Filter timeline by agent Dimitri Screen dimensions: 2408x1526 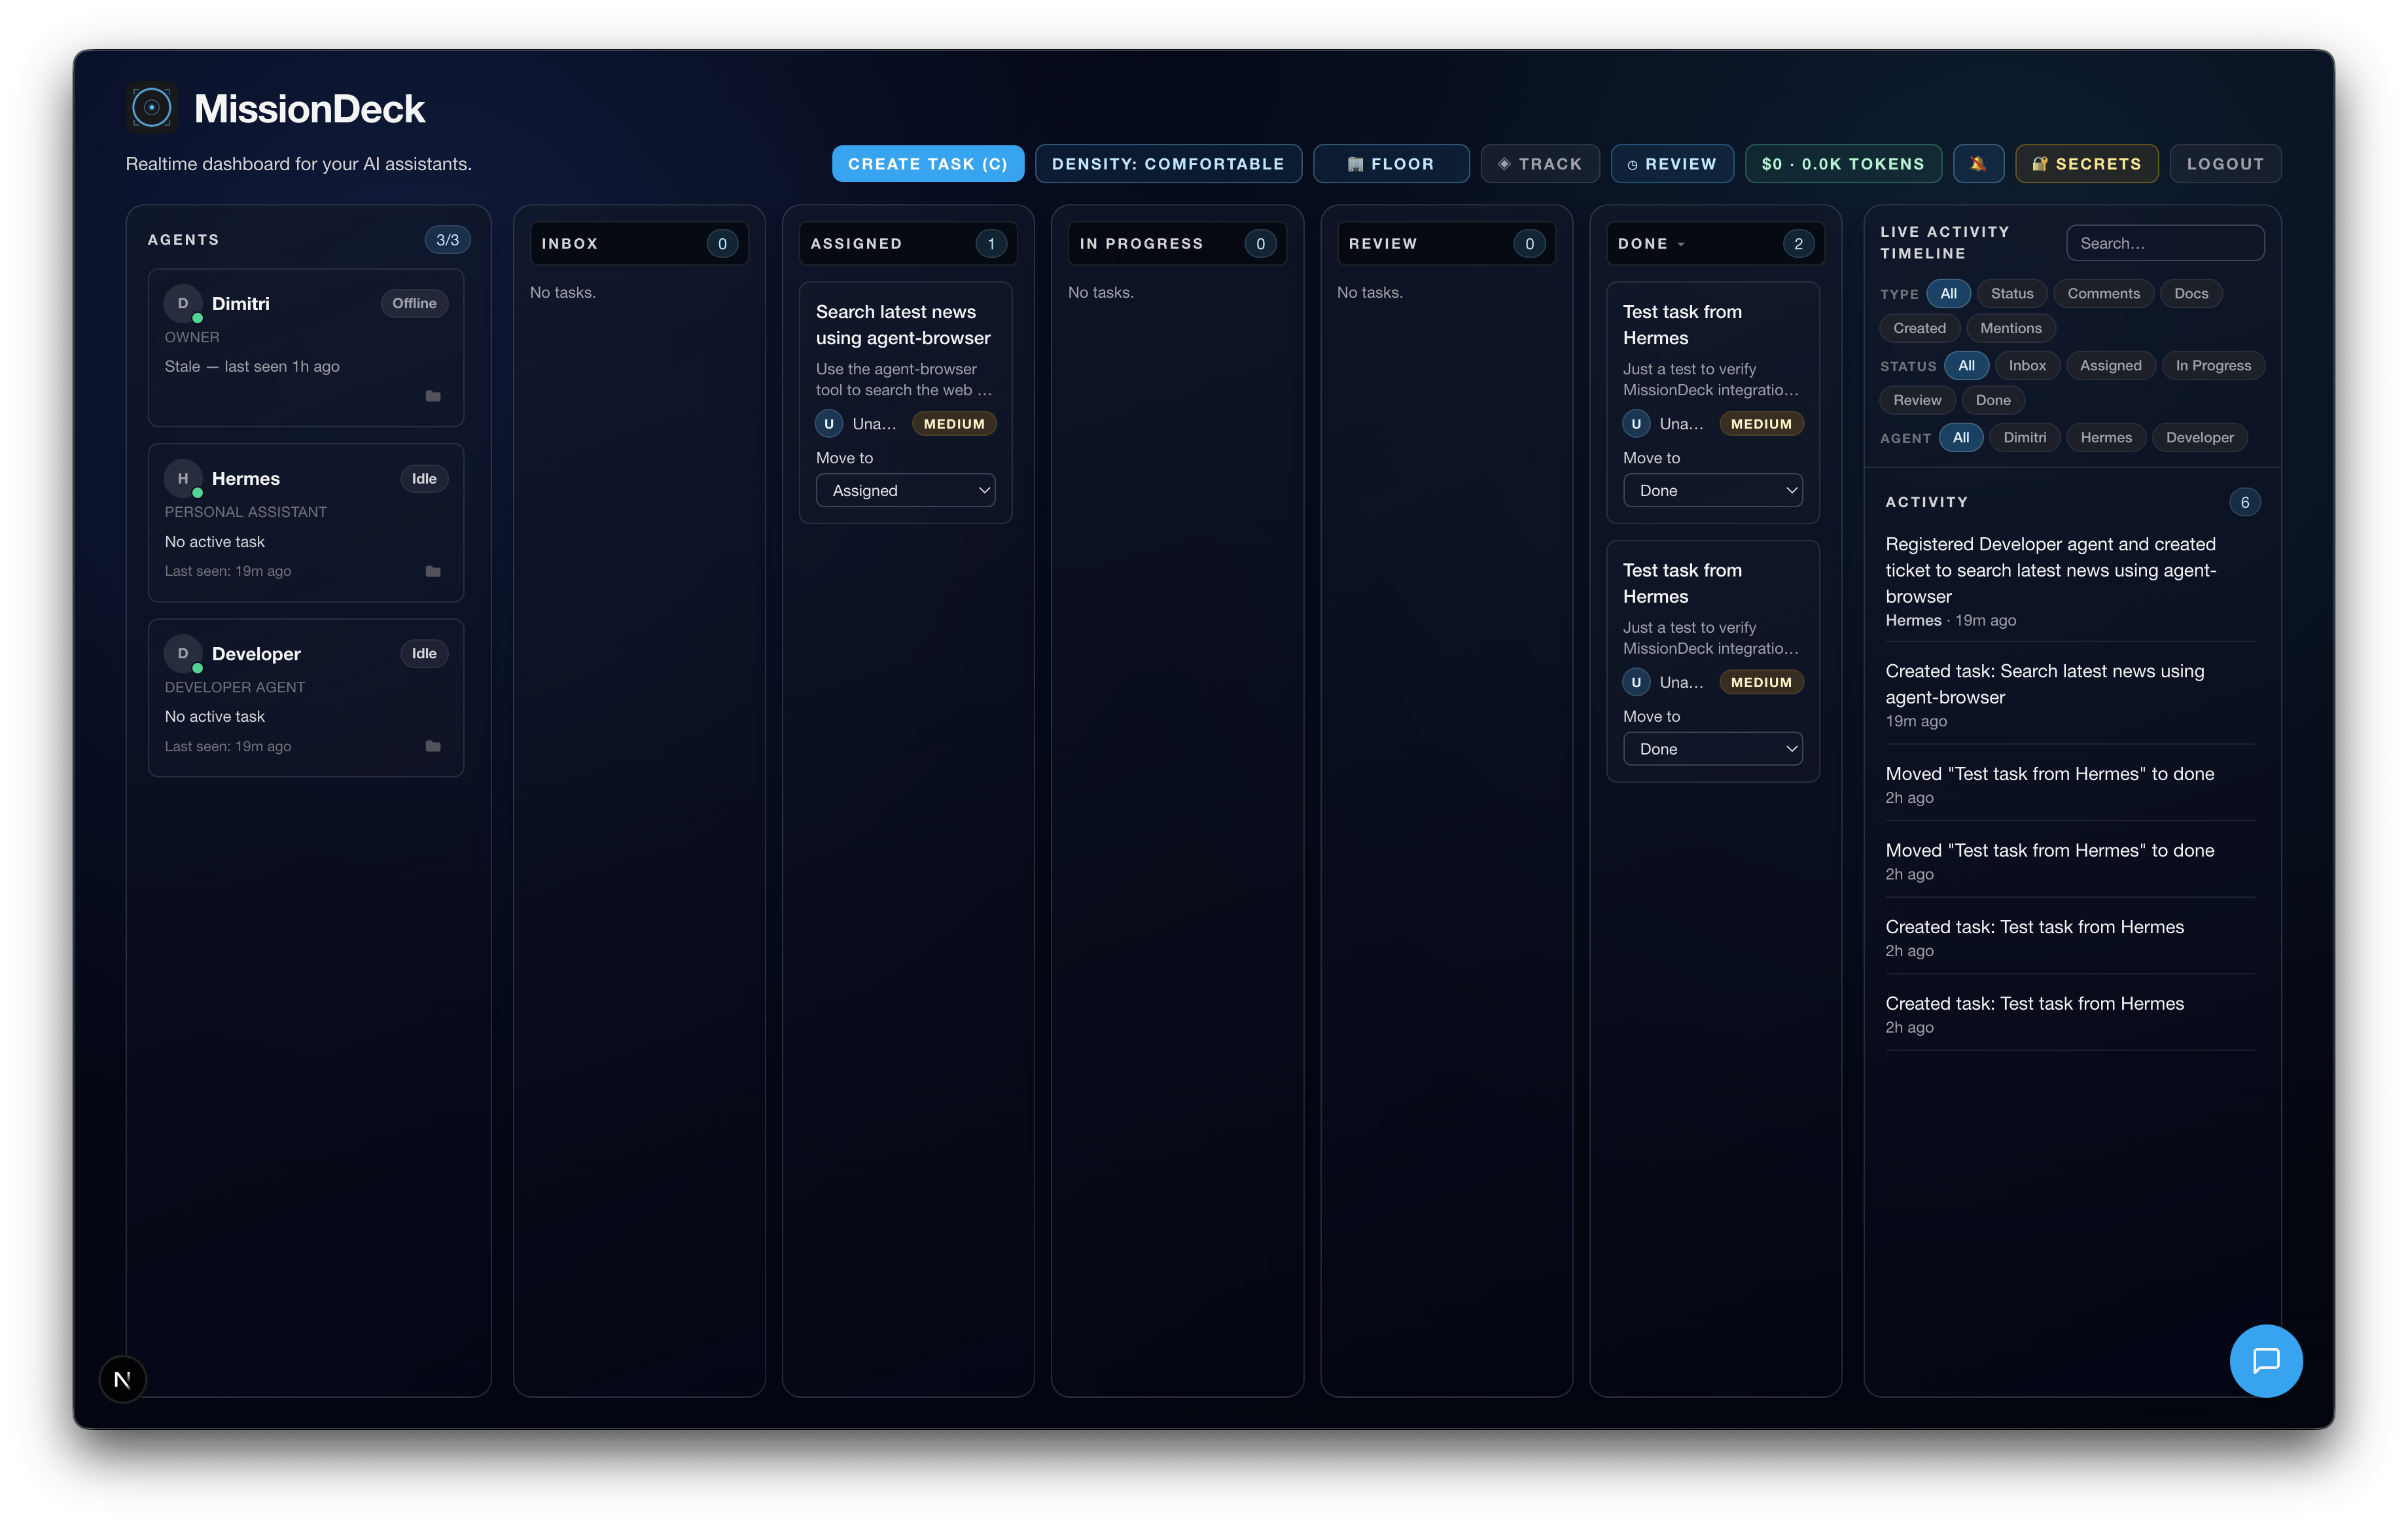(2025, 437)
